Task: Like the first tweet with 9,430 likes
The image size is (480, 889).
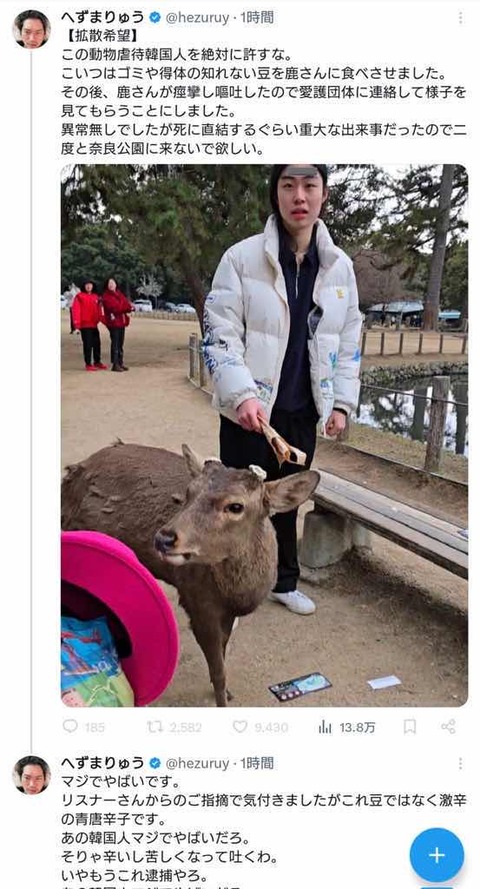Action: [x=260, y=726]
